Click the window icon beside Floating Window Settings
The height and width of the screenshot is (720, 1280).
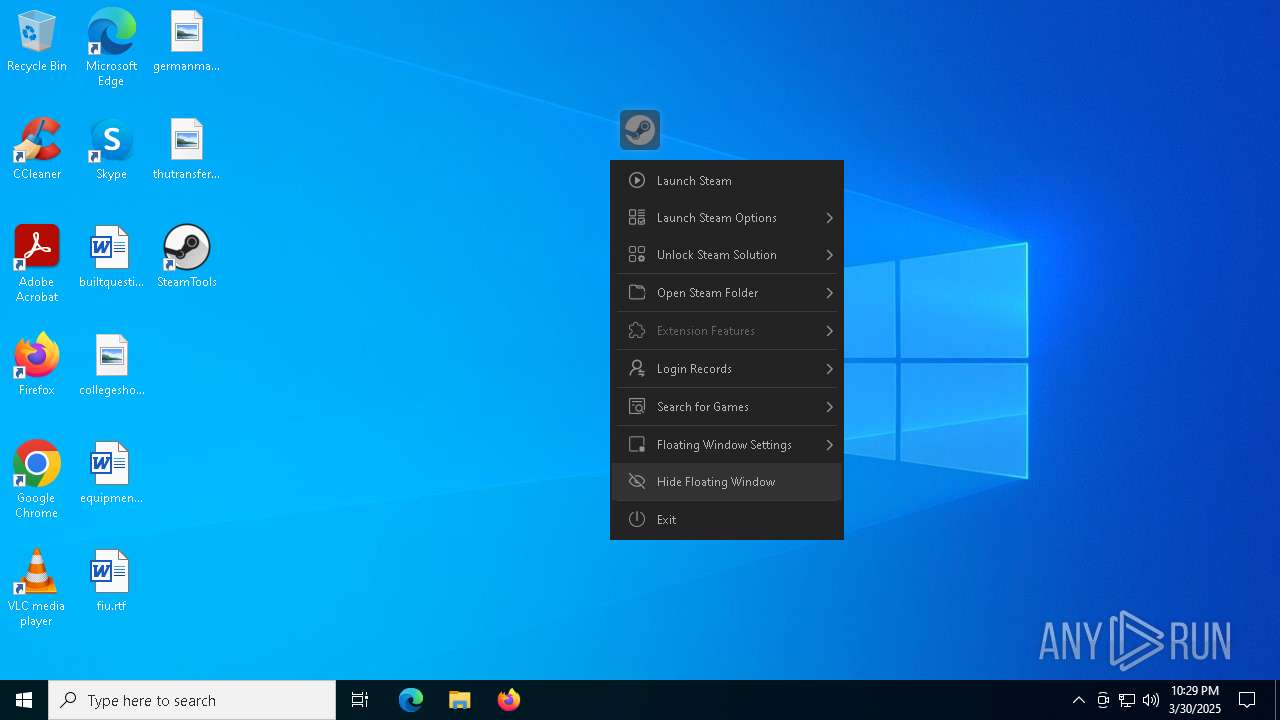(x=637, y=445)
